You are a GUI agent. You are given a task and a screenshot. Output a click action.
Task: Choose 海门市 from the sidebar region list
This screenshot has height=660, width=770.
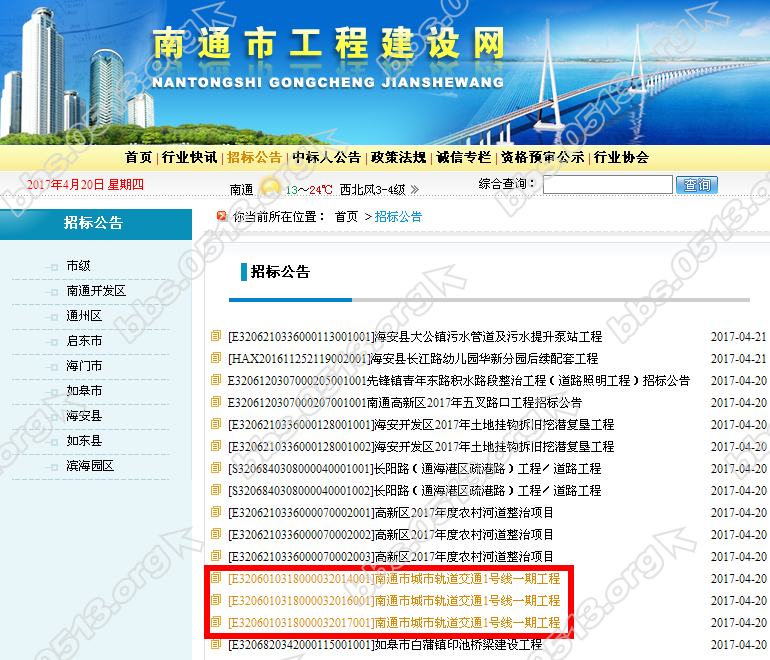click(x=84, y=366)
